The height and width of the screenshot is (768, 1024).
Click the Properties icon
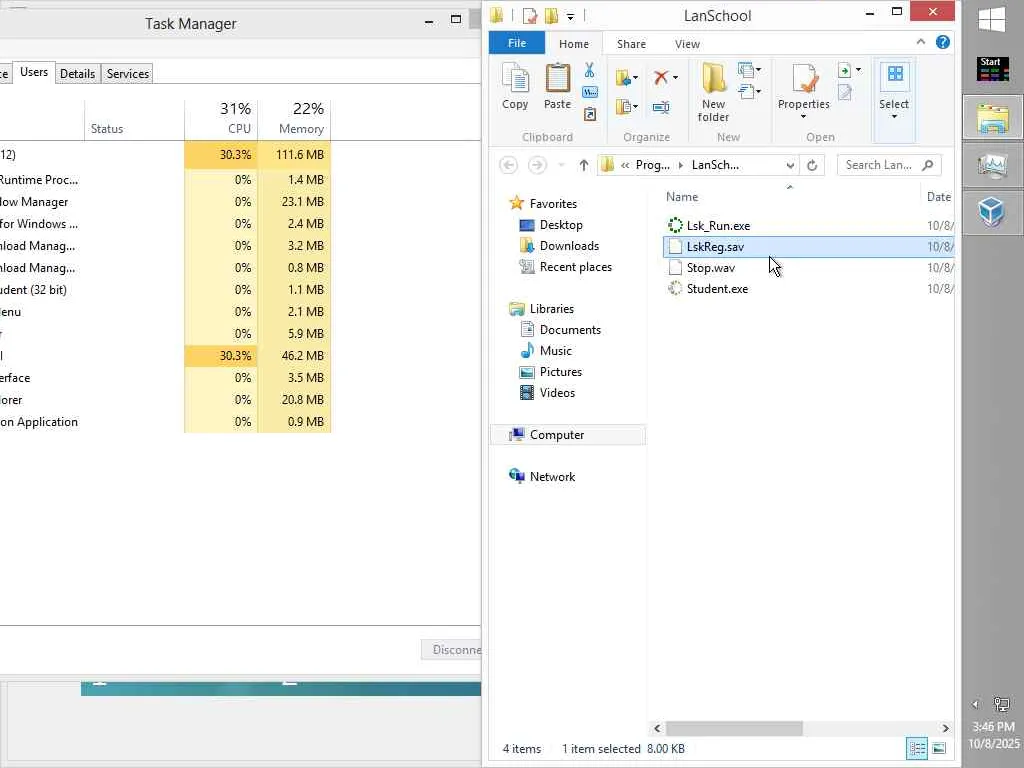pyautogui.click(x=804, y=80)
